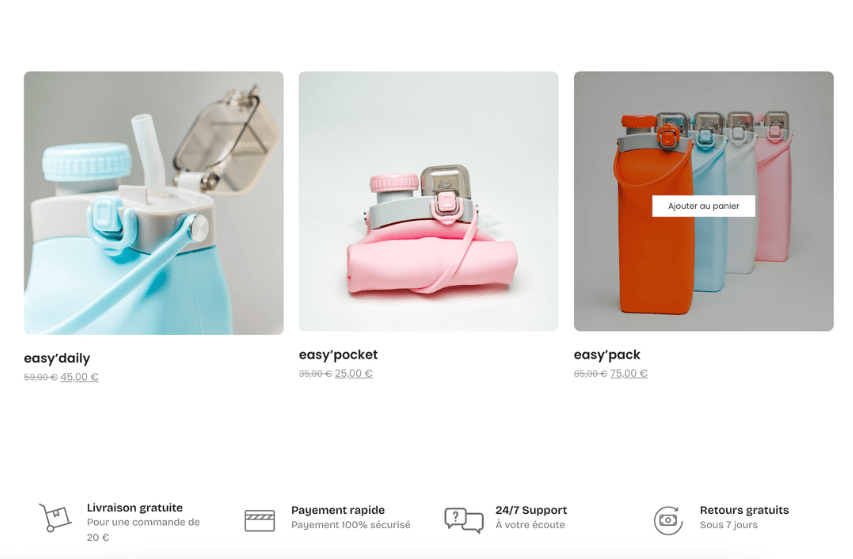Click the 25,00 € sale price
This screenshot has width=853, height=559.
[x=354, y=374]
